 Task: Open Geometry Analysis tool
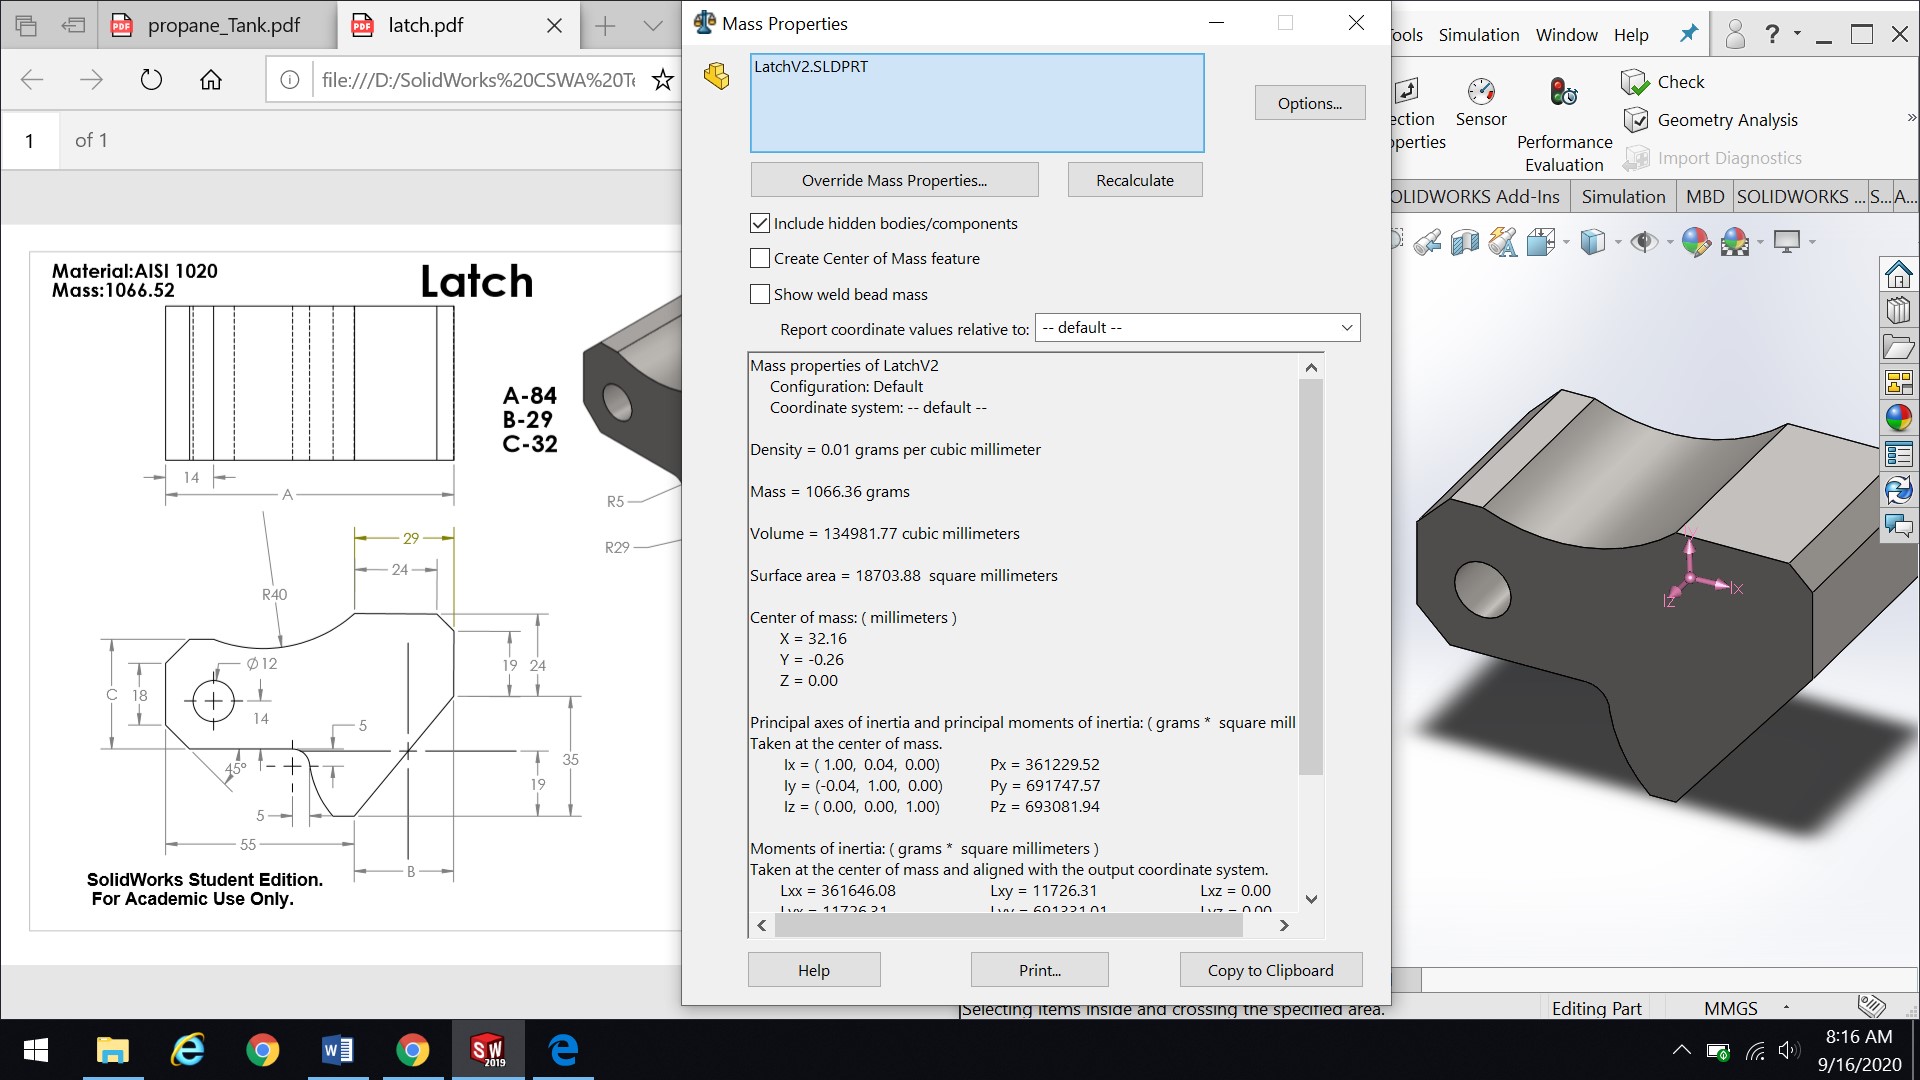[1710, 120]
